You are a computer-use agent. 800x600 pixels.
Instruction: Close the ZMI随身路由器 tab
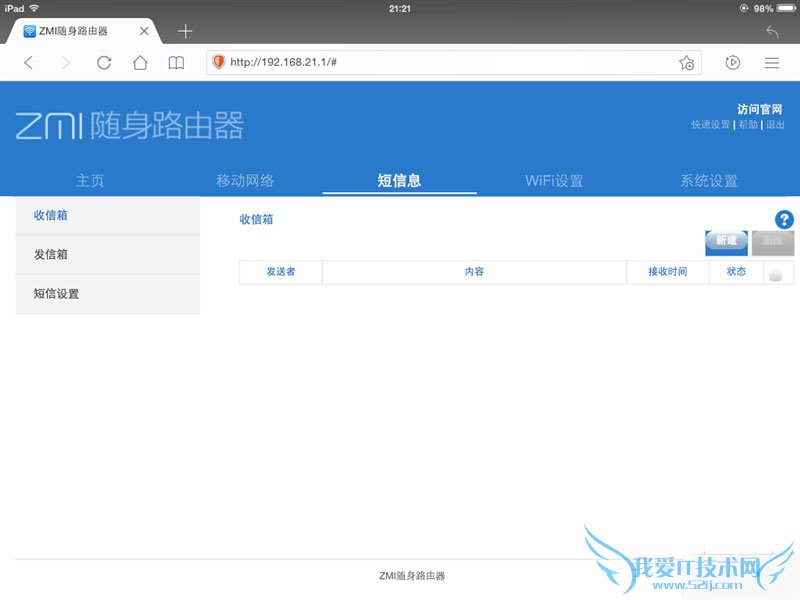(x=144, y=31)
